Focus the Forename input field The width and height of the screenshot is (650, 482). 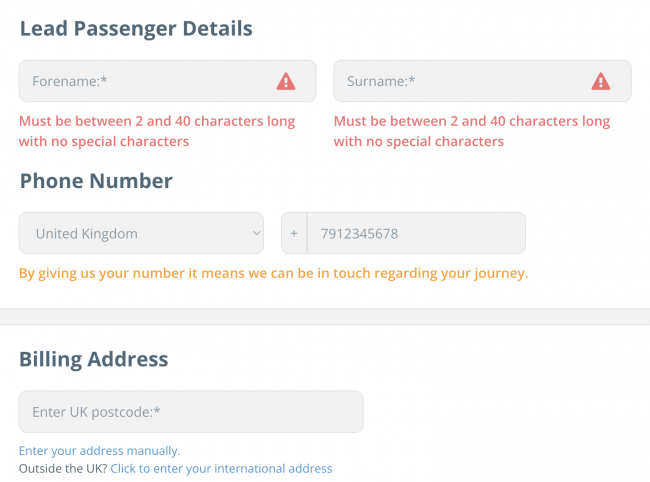coord(167,81)
